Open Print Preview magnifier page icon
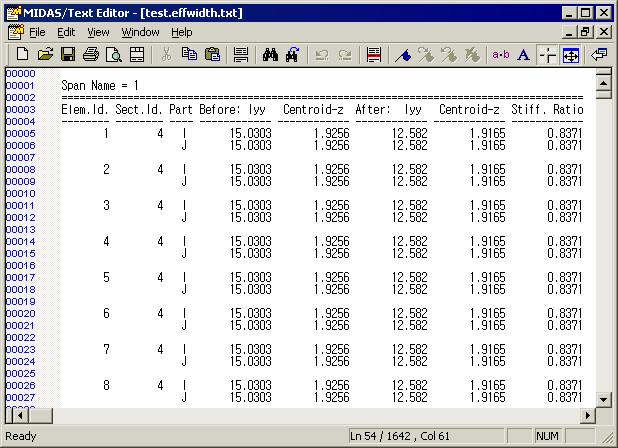618x448 pixels. coord(114,54)
